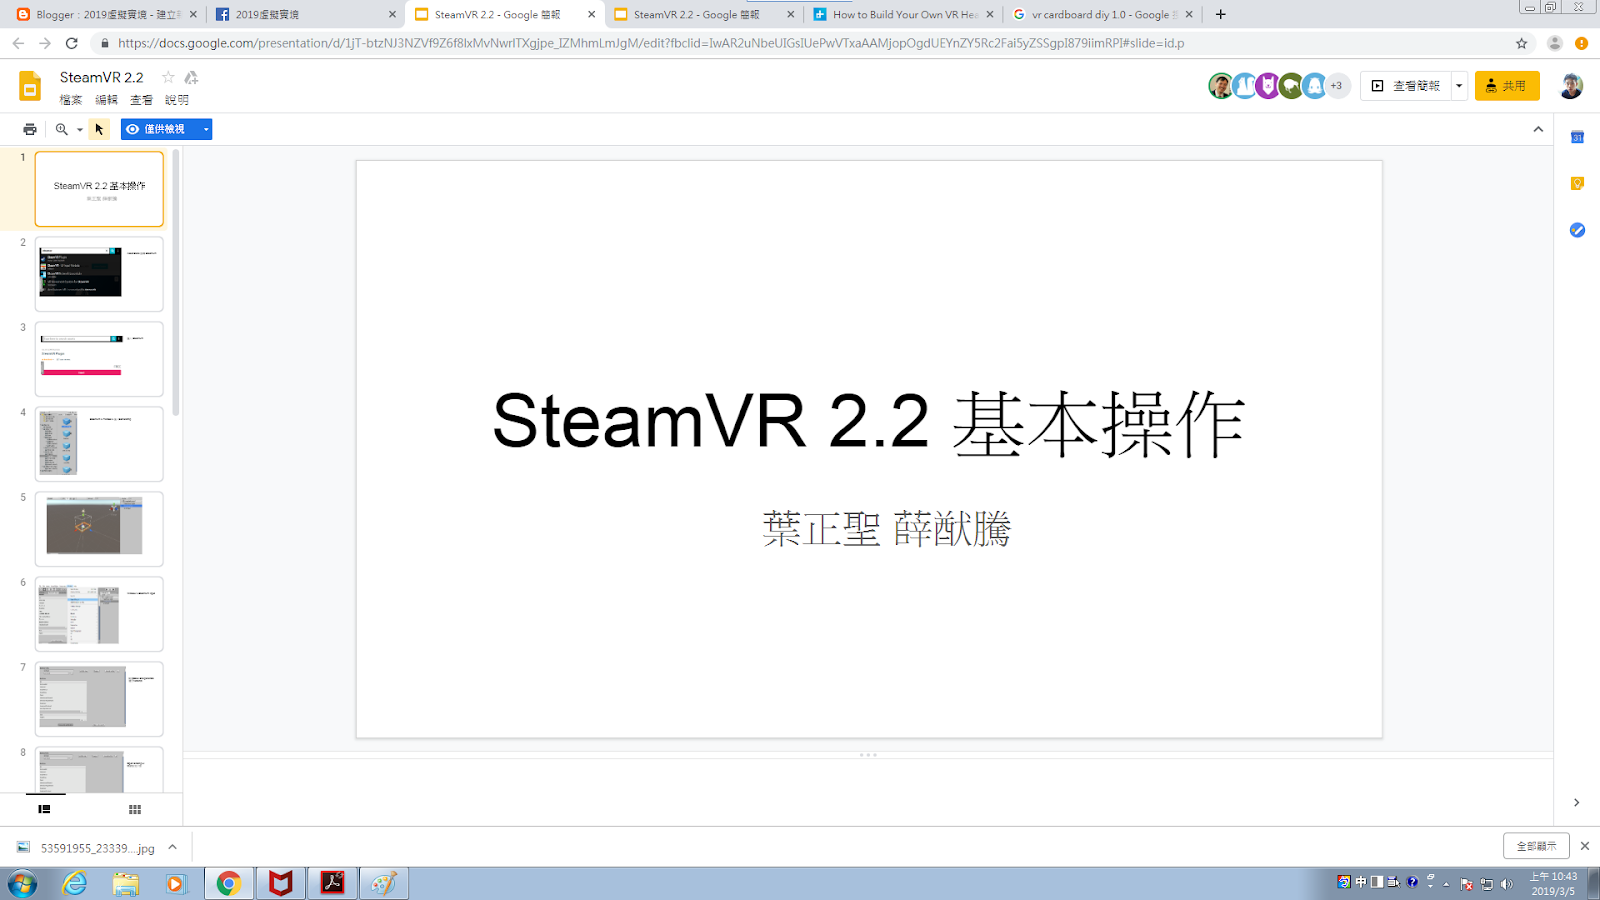Screen dimensions: 1600x900
Task: Switch to Facebook 2019虛擬實境 tab
Action: click(x=305, y=15)
